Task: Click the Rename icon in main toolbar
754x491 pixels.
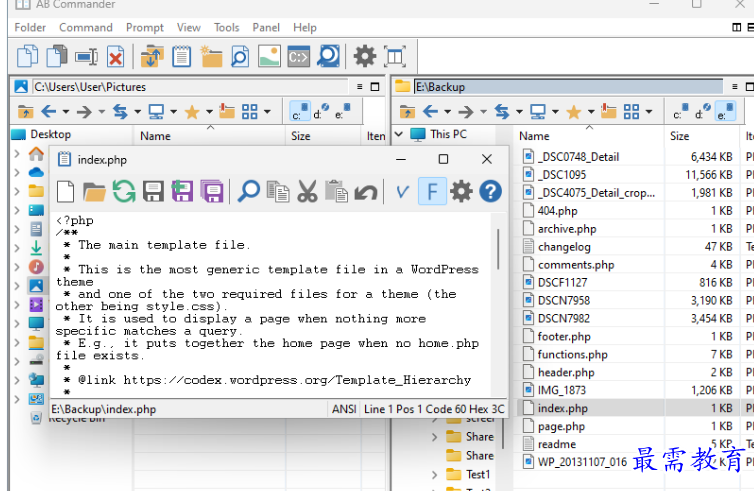Action: [x=87, y=57]
